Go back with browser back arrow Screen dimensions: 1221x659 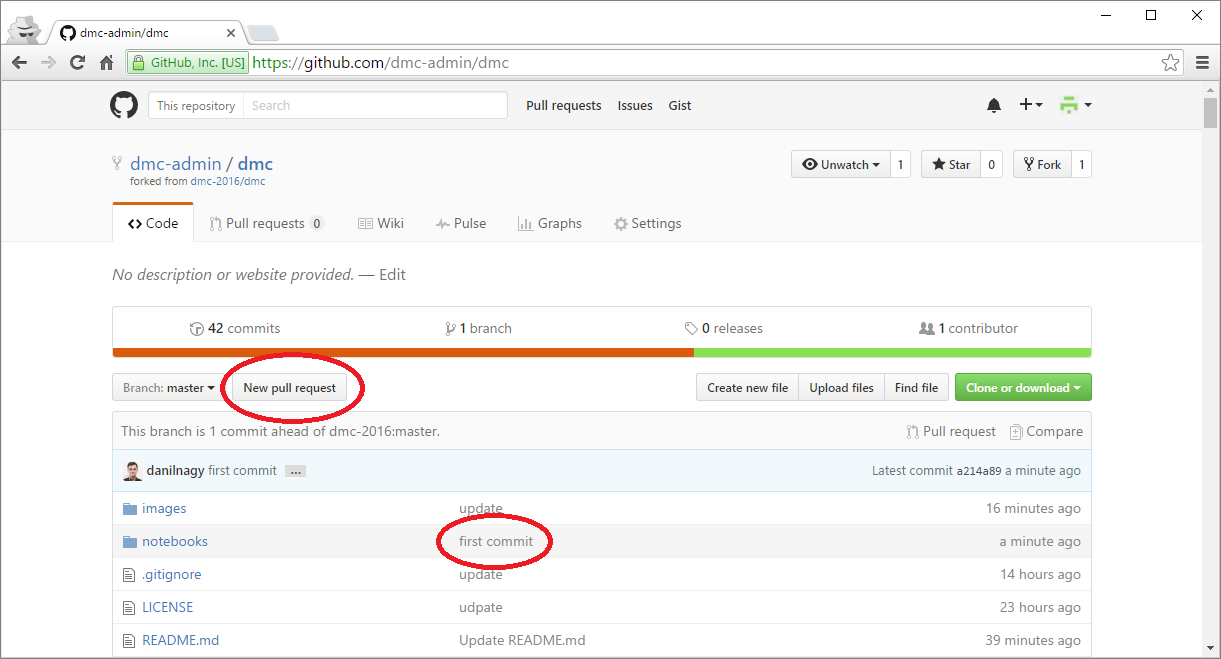19,62
